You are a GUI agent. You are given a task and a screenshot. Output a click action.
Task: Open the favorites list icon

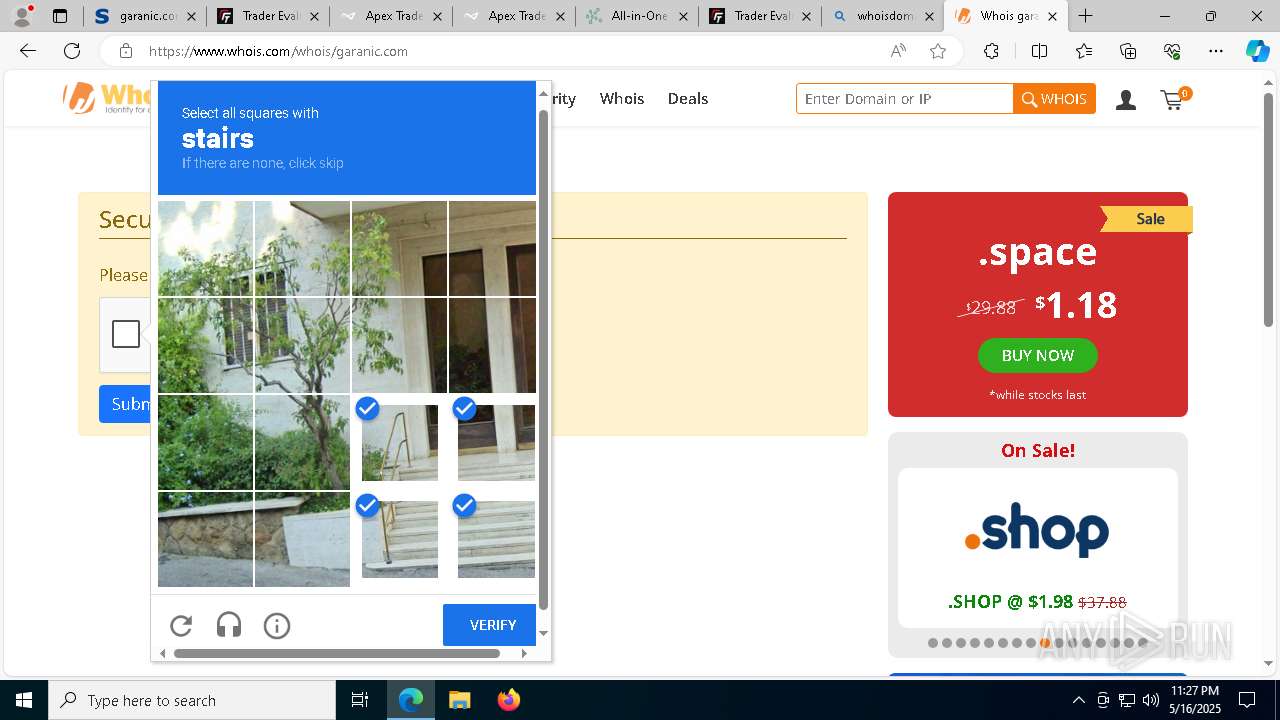tap(1084, 51)
